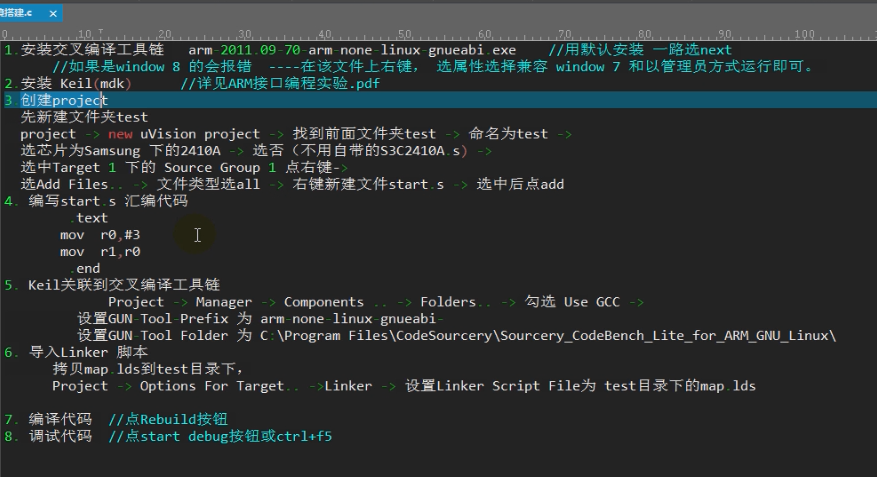Close the open .c file tab
Screen dimensions: 877x477
pyautogui.click(x=52, y=12)
